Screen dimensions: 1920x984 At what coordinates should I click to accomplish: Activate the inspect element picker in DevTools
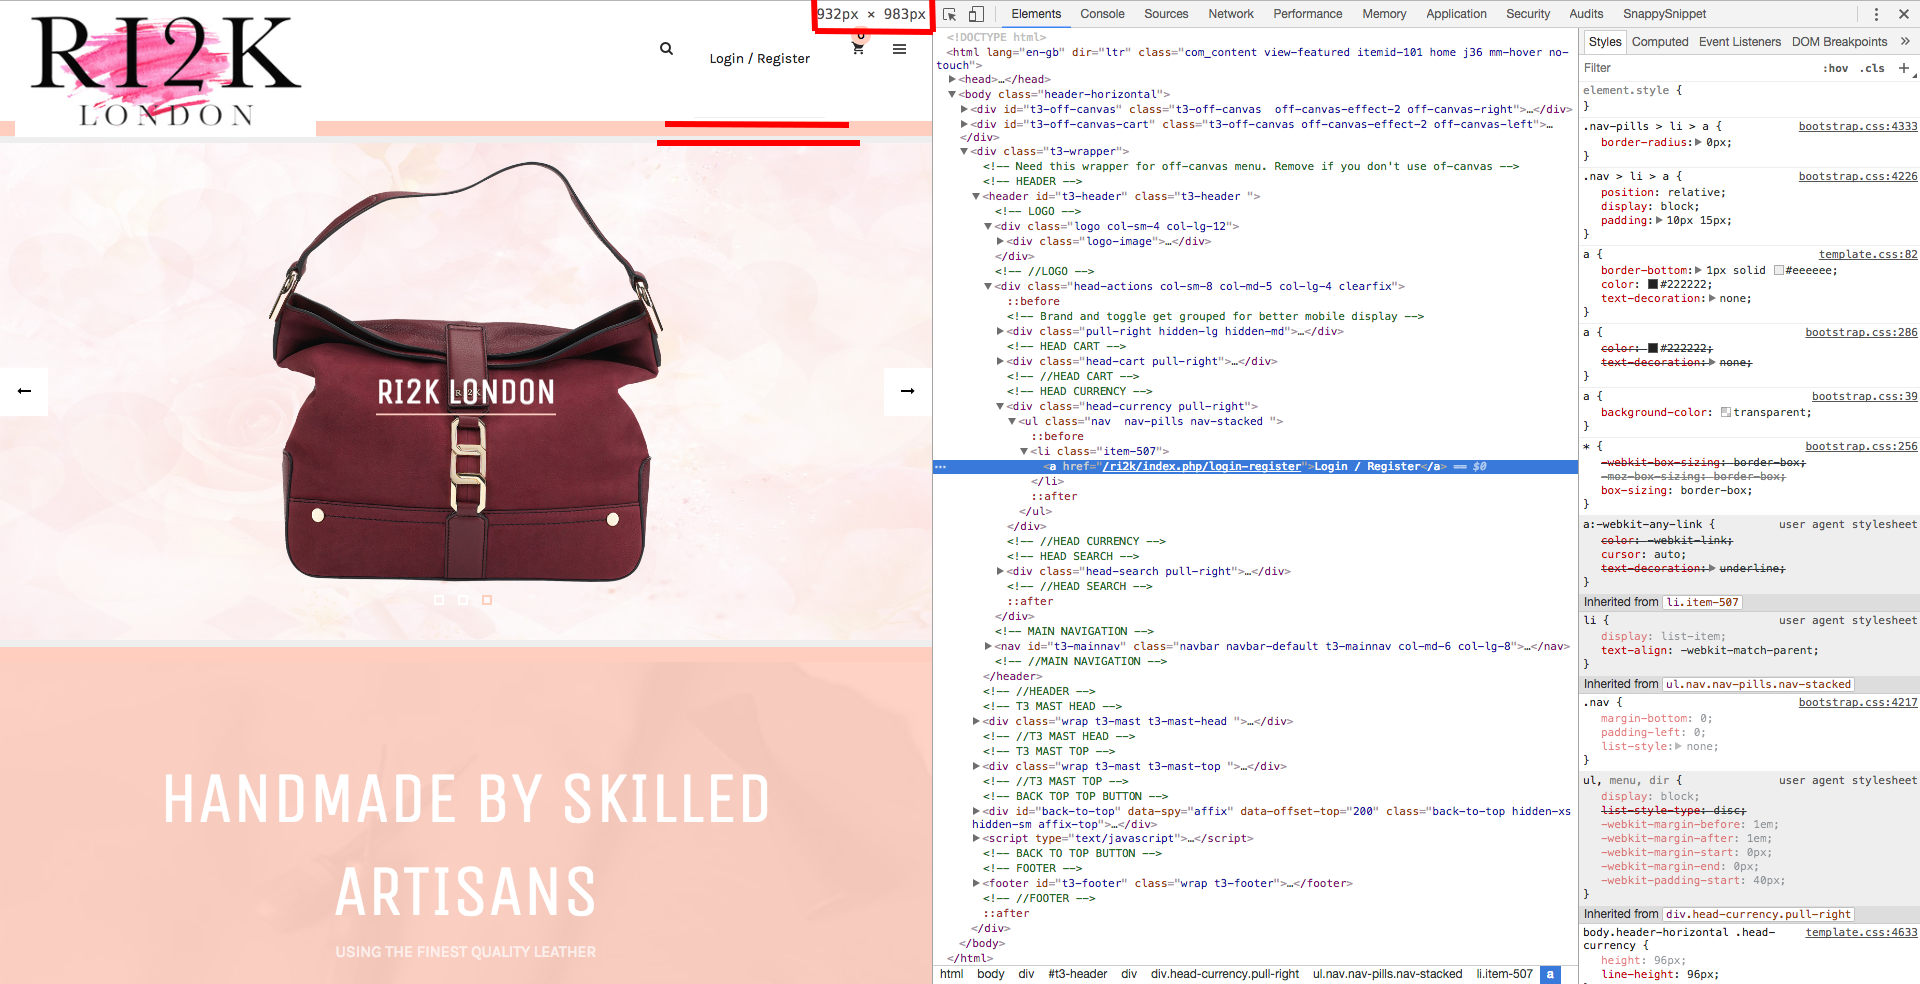pyautogui.click(x=950, y=14)
